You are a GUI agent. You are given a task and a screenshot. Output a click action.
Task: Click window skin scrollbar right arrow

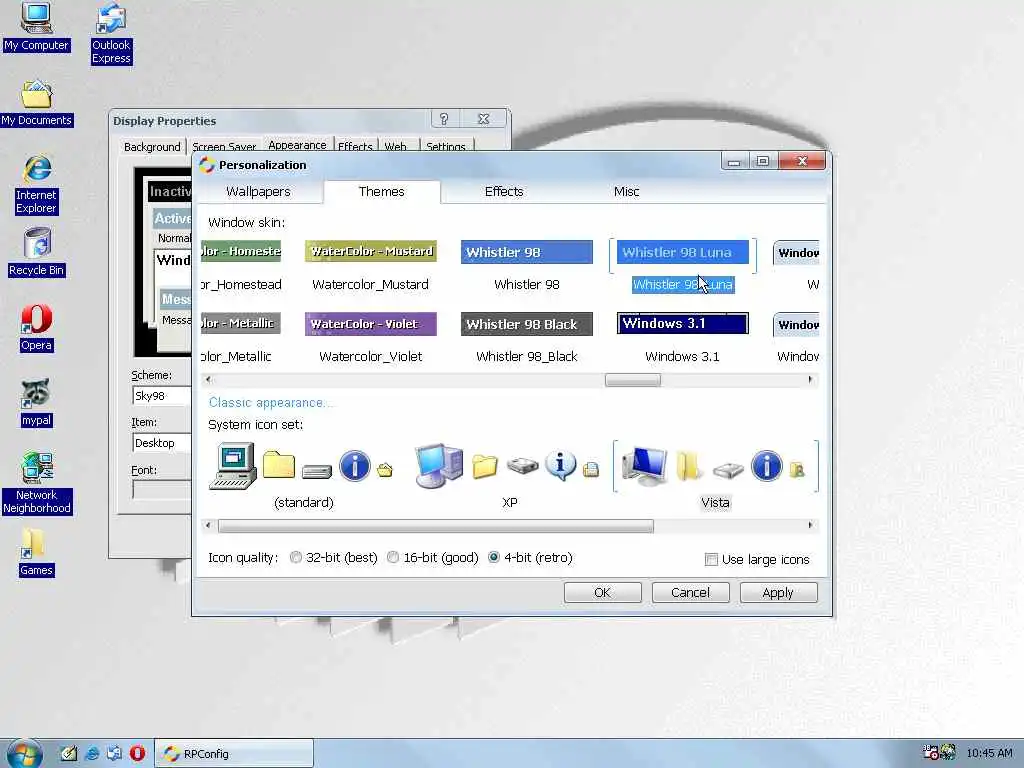[x=810, y=379]
